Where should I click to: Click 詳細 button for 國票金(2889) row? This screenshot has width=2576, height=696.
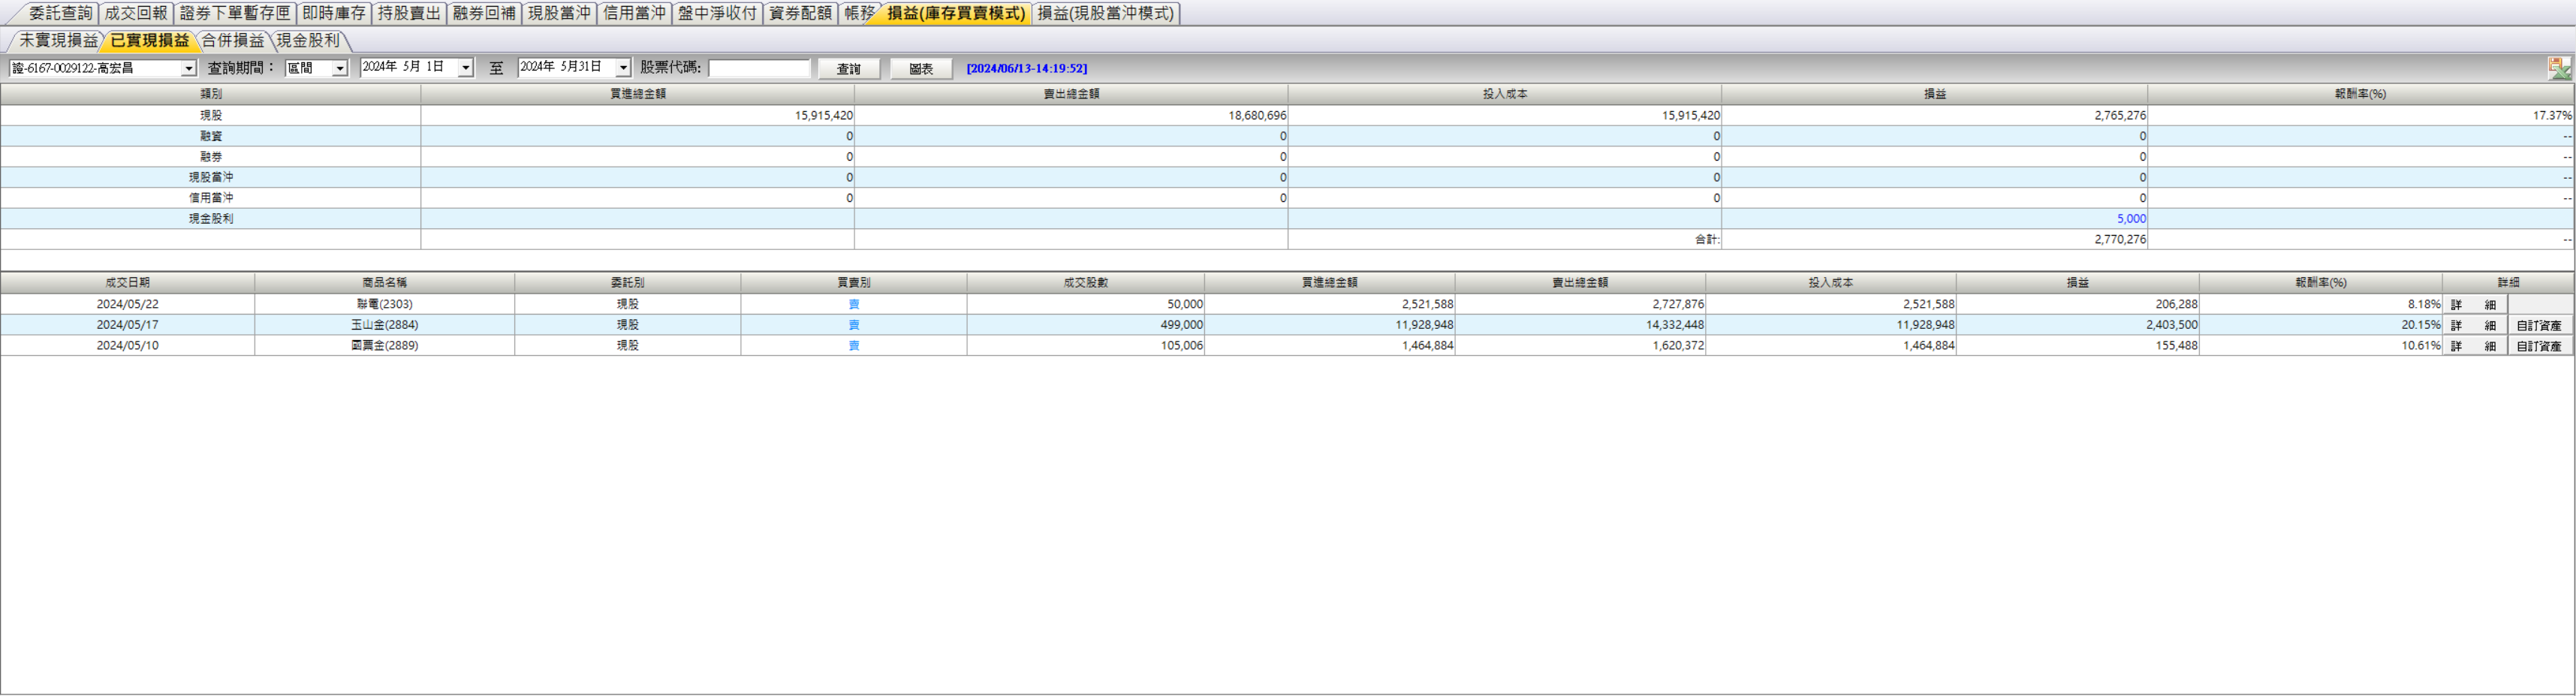pyautogui.click(x=2473, y=346)
